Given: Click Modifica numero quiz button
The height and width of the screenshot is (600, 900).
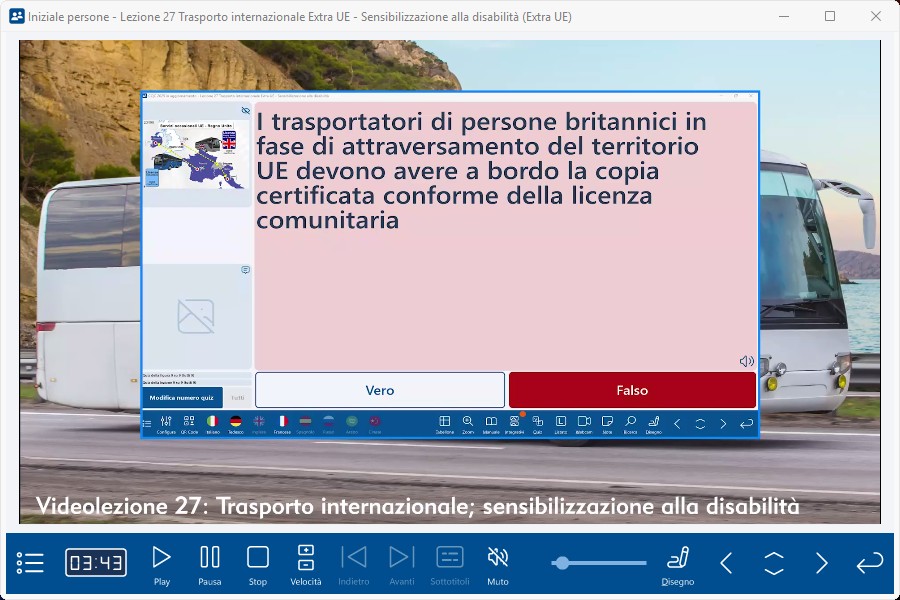Looking at the screenshot, I should point(181,397).
